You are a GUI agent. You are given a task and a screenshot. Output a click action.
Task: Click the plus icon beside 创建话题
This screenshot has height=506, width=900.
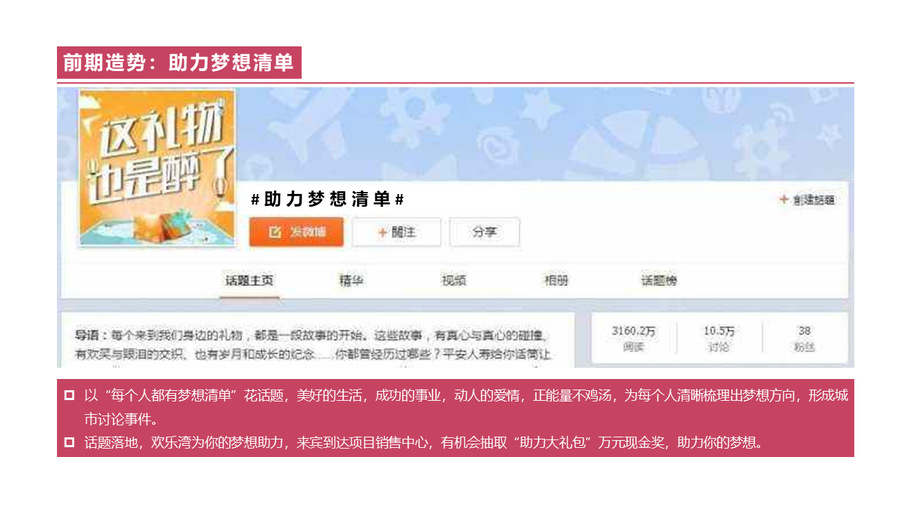783,199
